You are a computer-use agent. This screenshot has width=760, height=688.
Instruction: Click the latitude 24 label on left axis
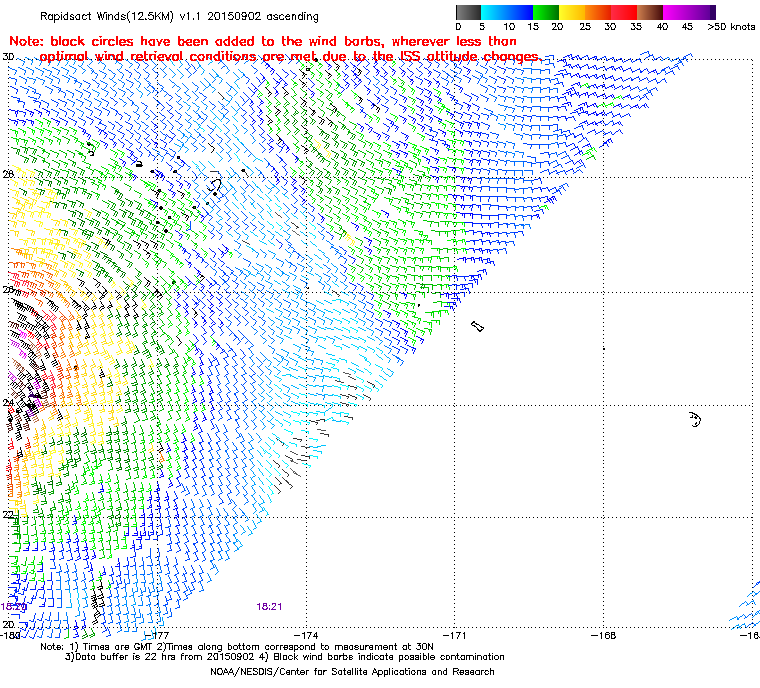click(x=8, y=402)
